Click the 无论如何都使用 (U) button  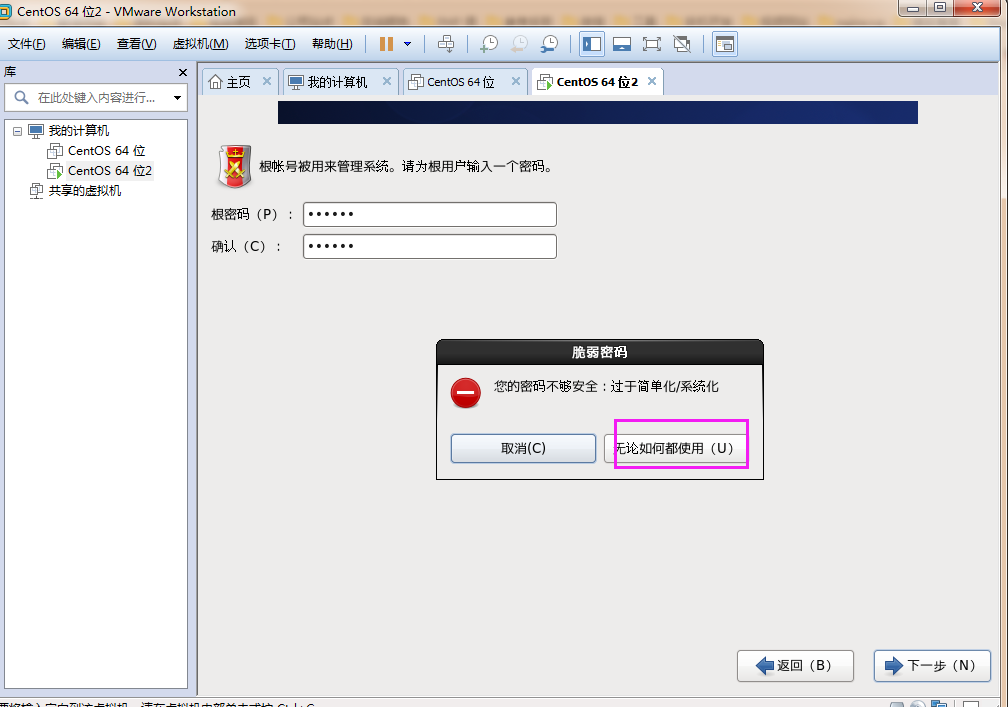pos(676,448)
